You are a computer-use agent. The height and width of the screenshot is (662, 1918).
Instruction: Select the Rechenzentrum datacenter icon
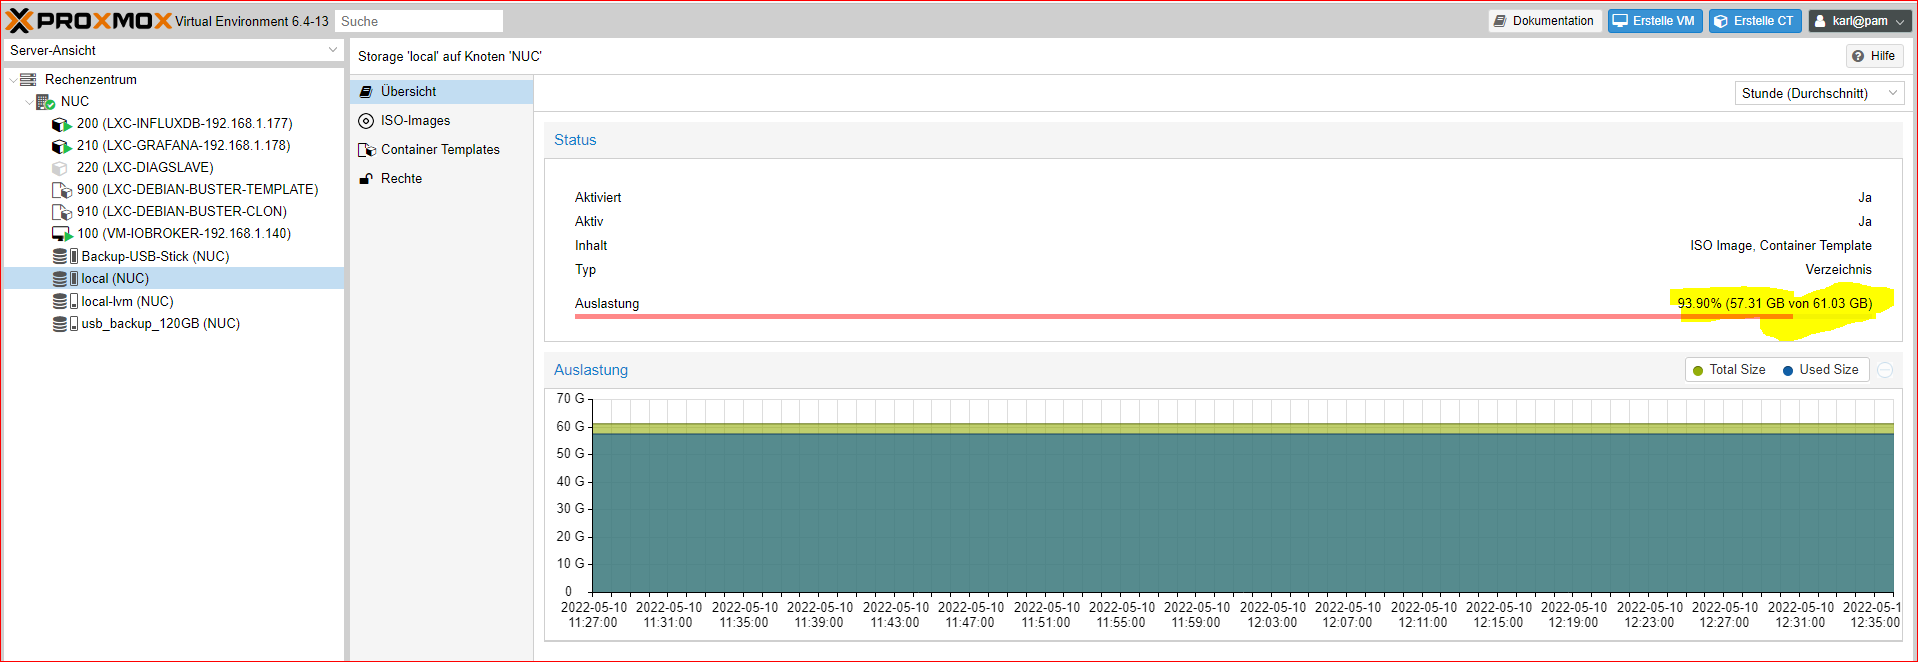[x=28, y=79]
